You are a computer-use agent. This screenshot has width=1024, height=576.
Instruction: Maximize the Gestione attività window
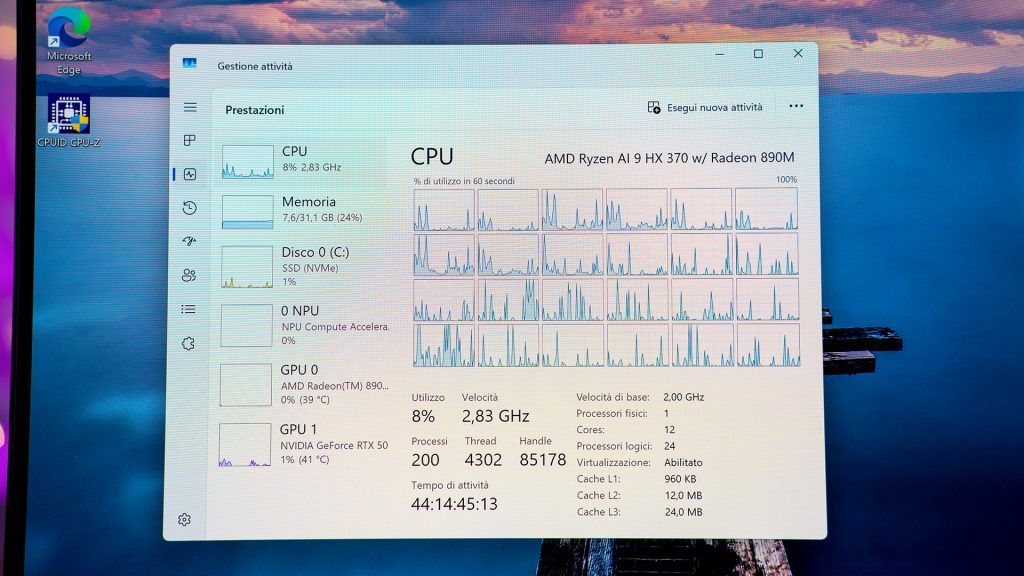click(758, 54)
